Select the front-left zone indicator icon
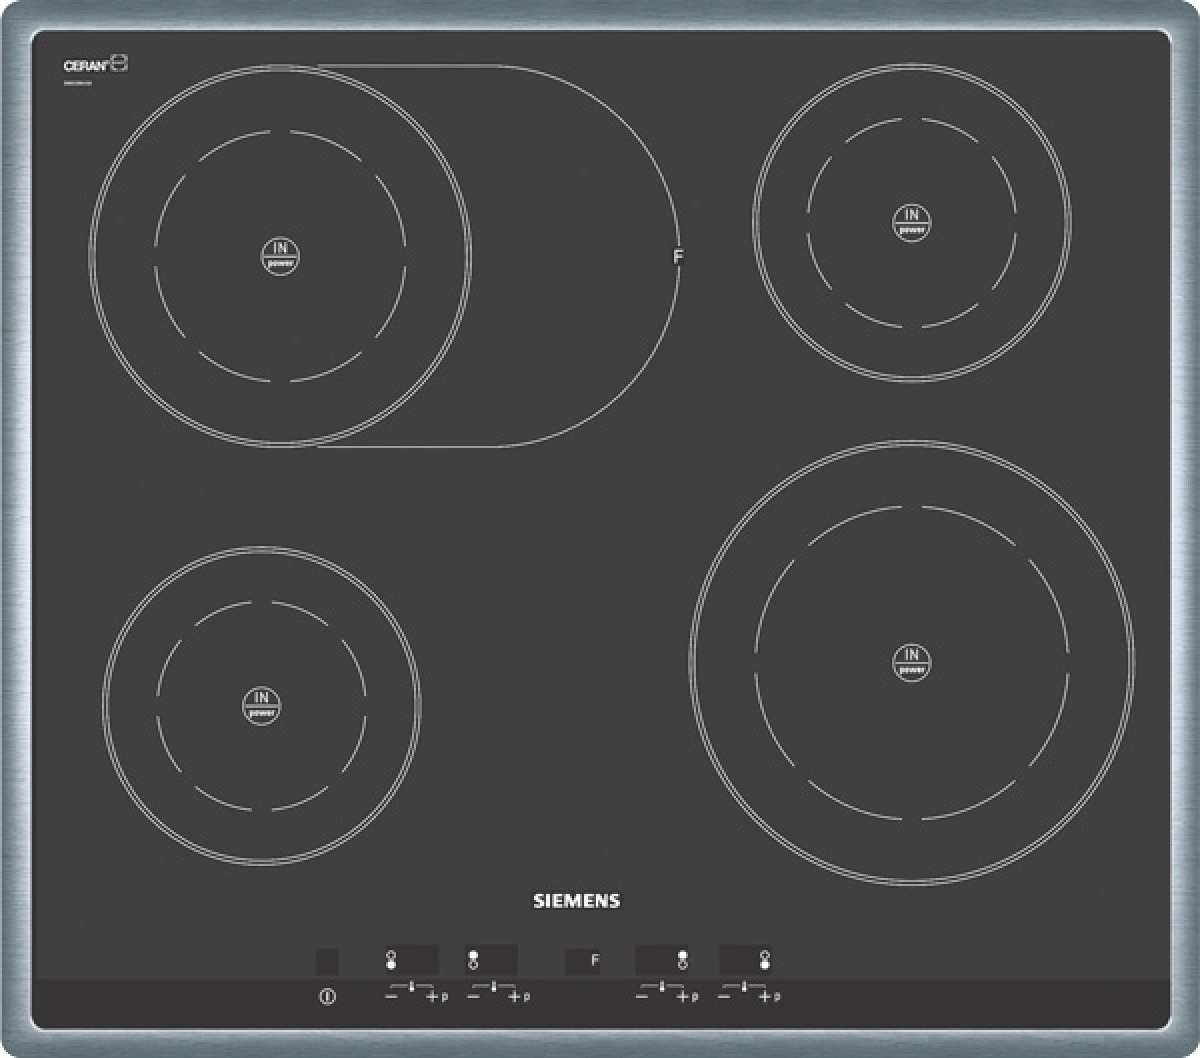The image size is (1200, 1058). 390,961
